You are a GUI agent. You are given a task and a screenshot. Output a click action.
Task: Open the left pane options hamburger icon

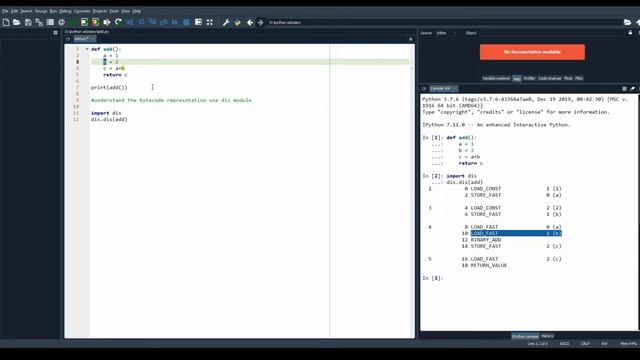click(x=56, y=33)
